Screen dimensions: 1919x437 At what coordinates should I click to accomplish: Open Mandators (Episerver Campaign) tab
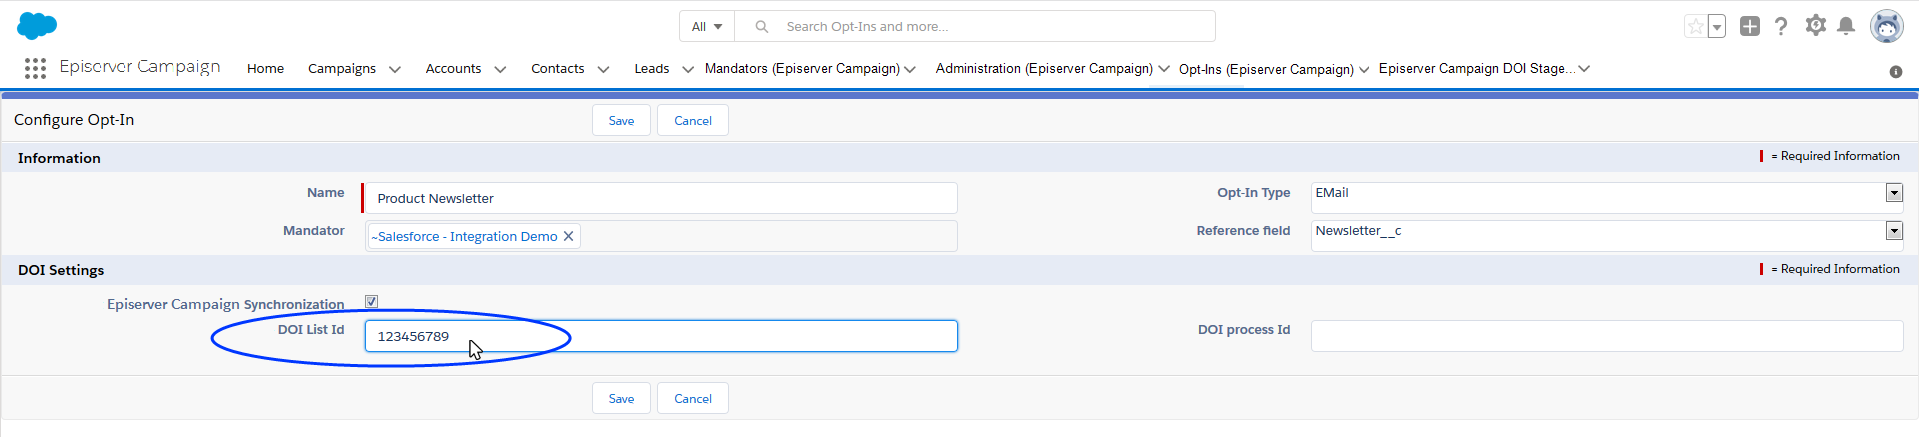click(802, 69)
